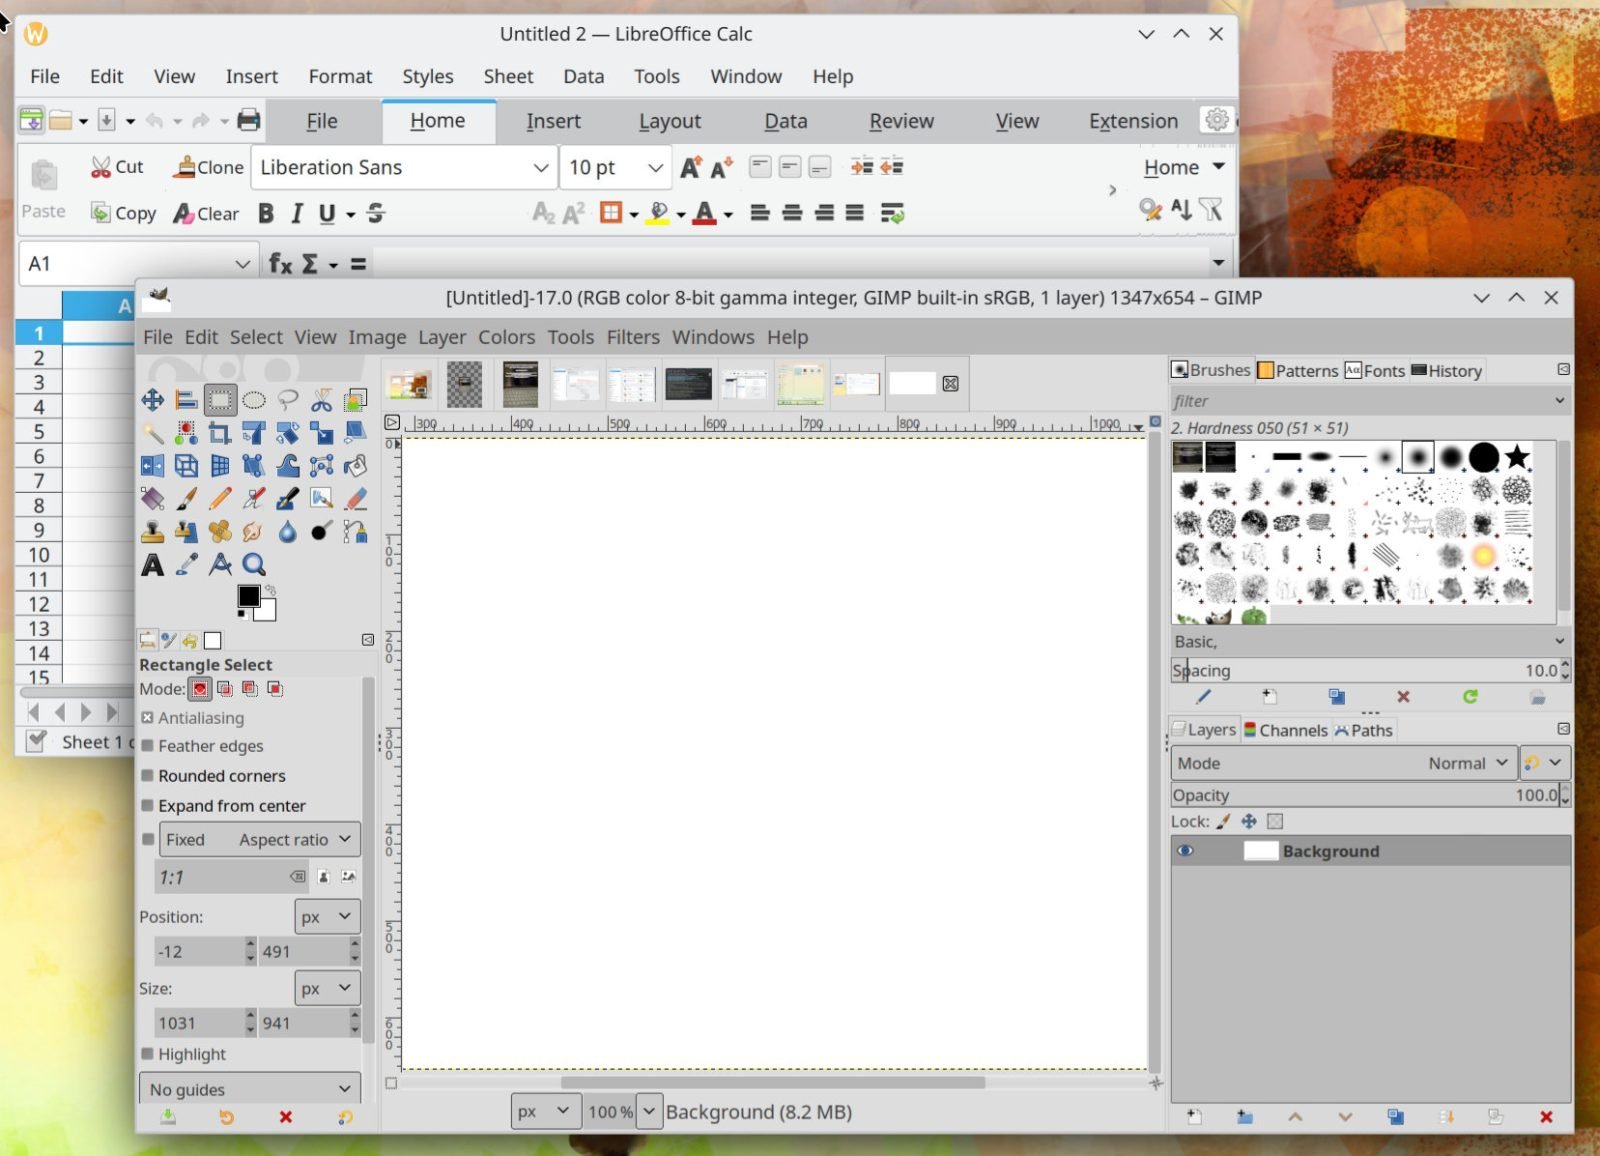Viewport: 1600px width, 1156px height.
Task: Toggle the Antialiasing checkbox
Action: coord(148,717)
